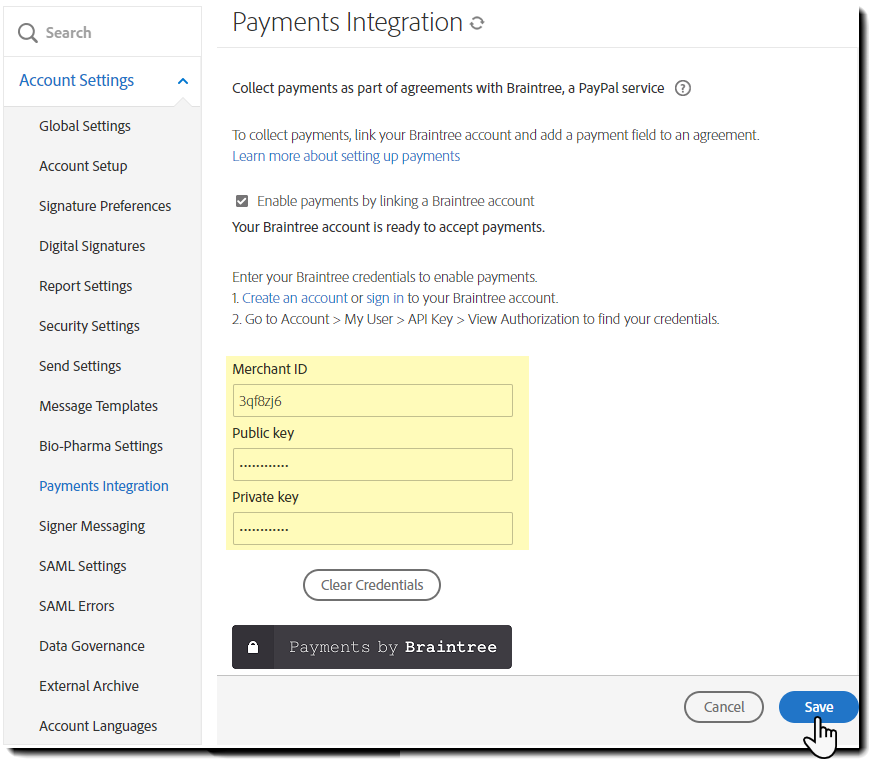
Task: Click the lock icon on Braintree badge
Action: (x=253, y=647)
